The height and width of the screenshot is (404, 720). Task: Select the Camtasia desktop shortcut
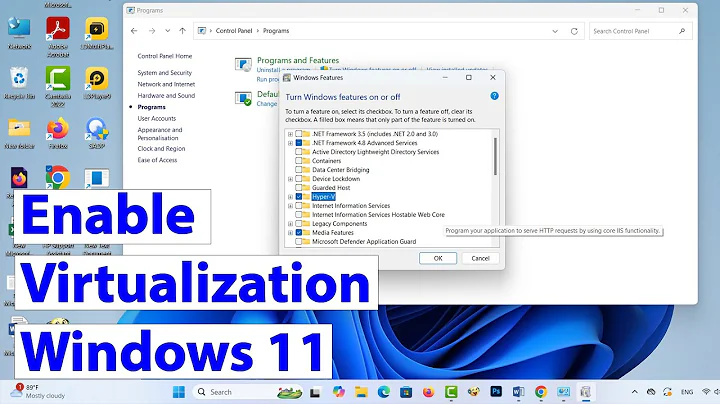click(x=58, y=86)
